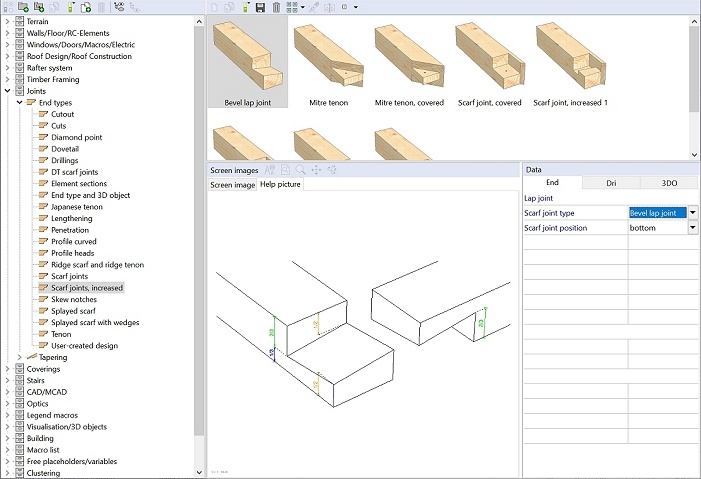Screen dimensions: 701x479
Task: Select the Bevel lap joint thumbnail
Action: [248, 62]
